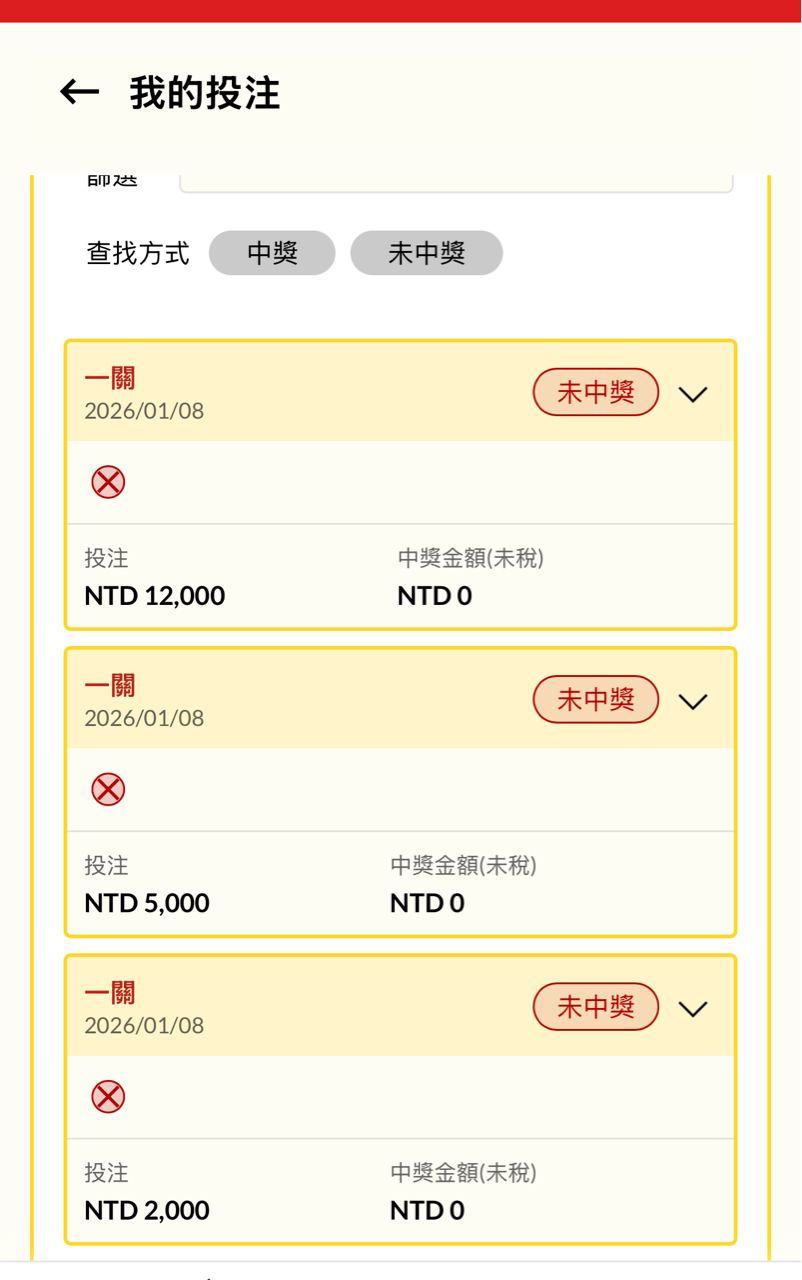Click 2026/01/08 date on NTD 5,000 card
The image size is (802, 1280).
pos(144,718)
